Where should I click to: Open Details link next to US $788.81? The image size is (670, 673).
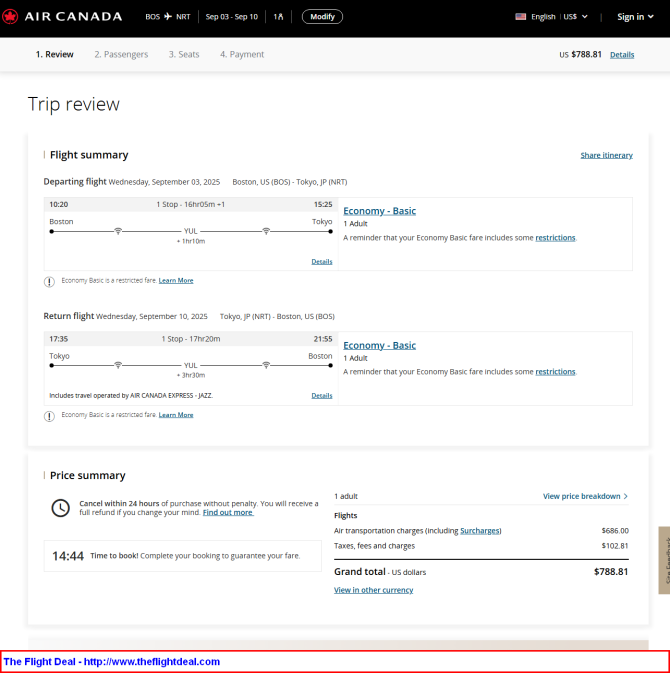(622, 55)
